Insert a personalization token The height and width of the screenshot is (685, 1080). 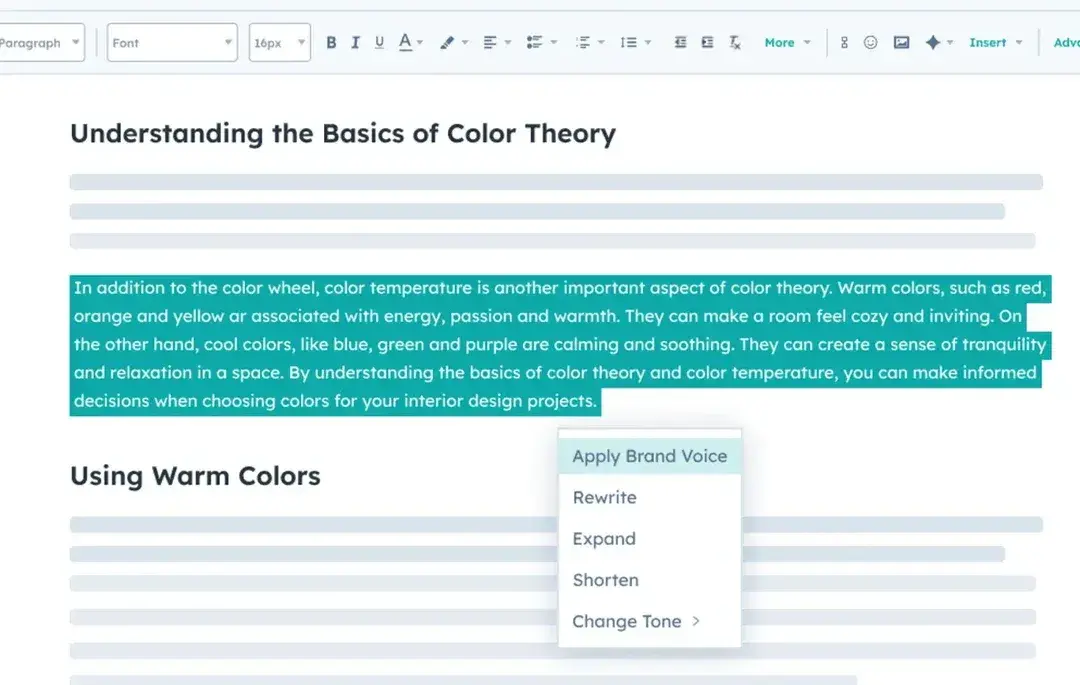point(845,42)
